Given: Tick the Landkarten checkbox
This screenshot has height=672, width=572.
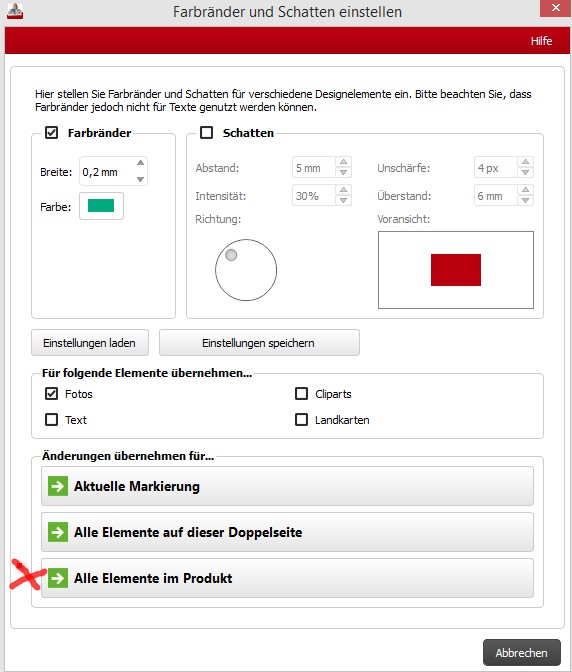Looking at the screenshot, I should tap(301, 419).
